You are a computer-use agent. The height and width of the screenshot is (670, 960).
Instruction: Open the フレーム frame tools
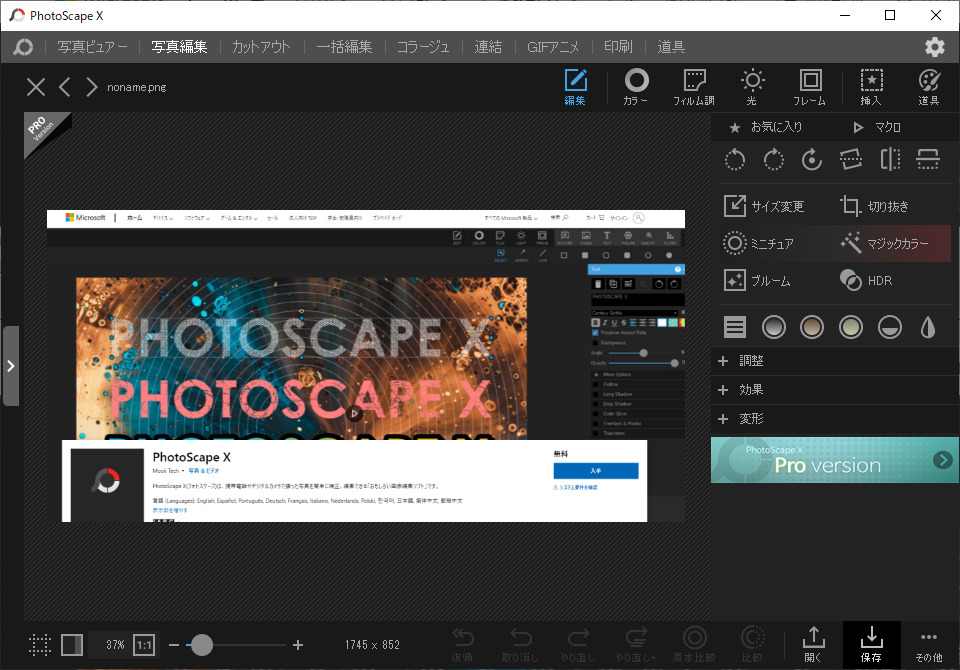(x=809, y=87)
